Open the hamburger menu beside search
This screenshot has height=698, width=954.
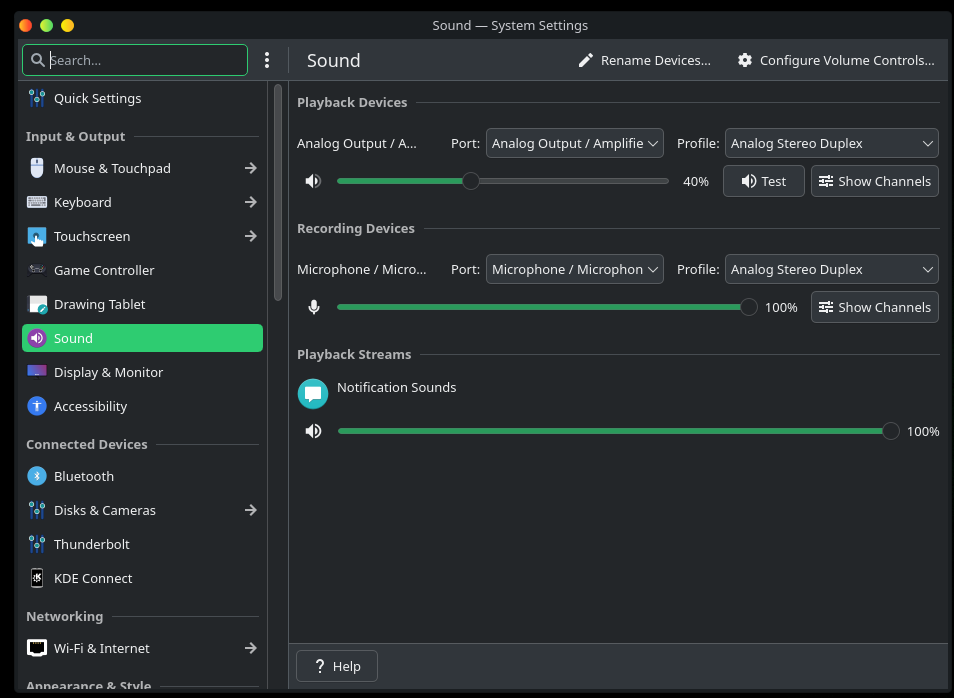[x=267, y=60]
